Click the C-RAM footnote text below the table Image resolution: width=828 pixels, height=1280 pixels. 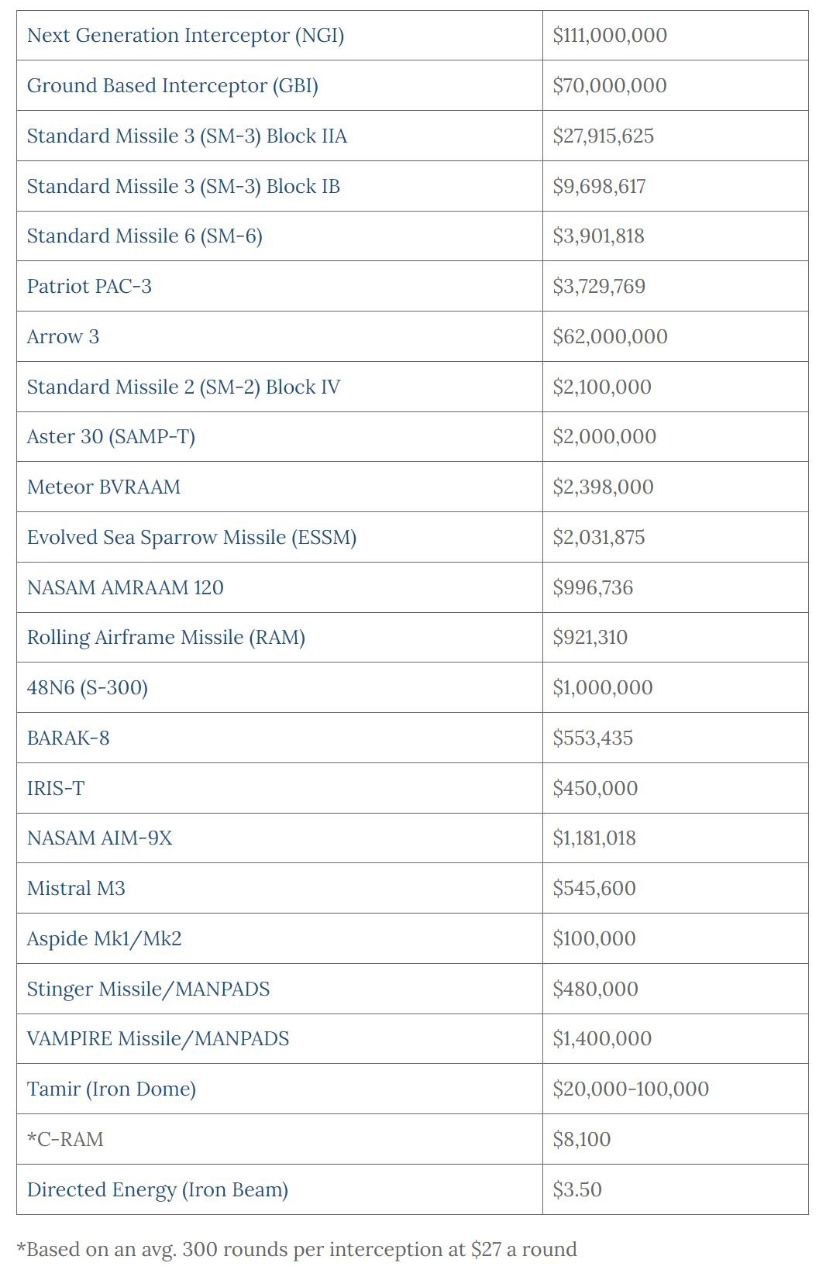click(x=297, y=1249)
